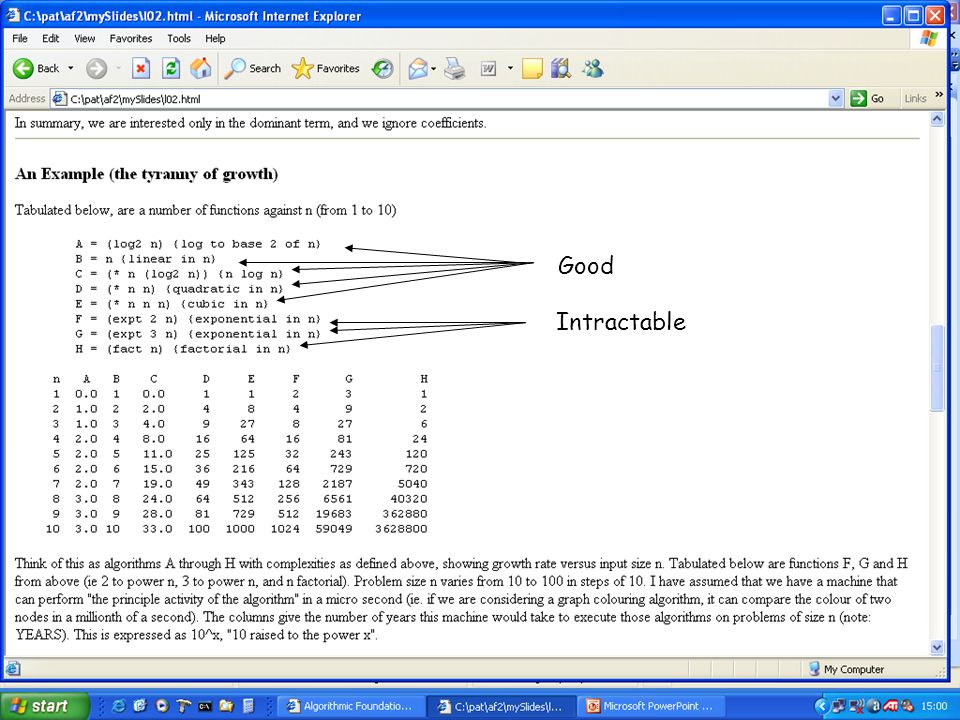Image resolution: width=960 pixels, height=720 pixels.
Task: Expand the Links chevron overflow
Action: click(x=939, y=95)
